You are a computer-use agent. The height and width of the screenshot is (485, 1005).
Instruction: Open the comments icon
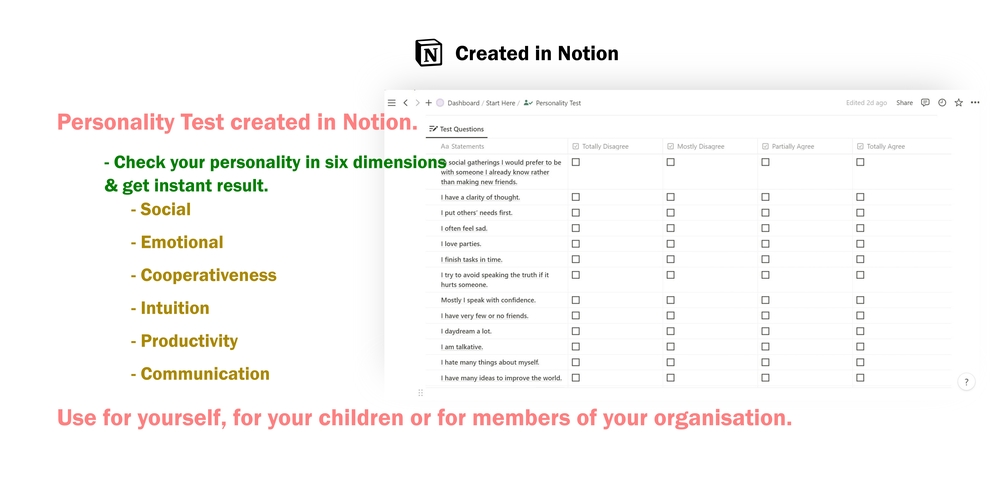click(925, 103)
